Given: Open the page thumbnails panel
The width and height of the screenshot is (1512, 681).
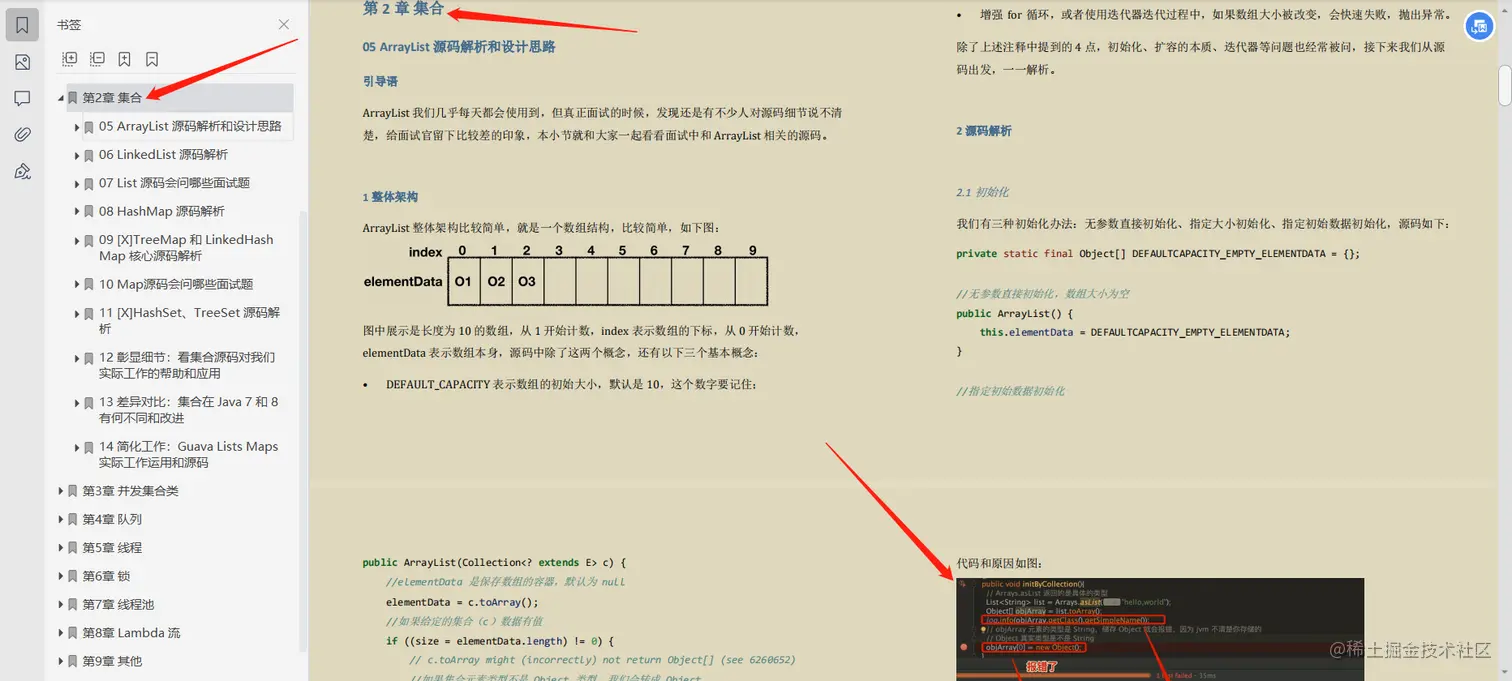Looking at the screenshot, I should click(22, 62).
